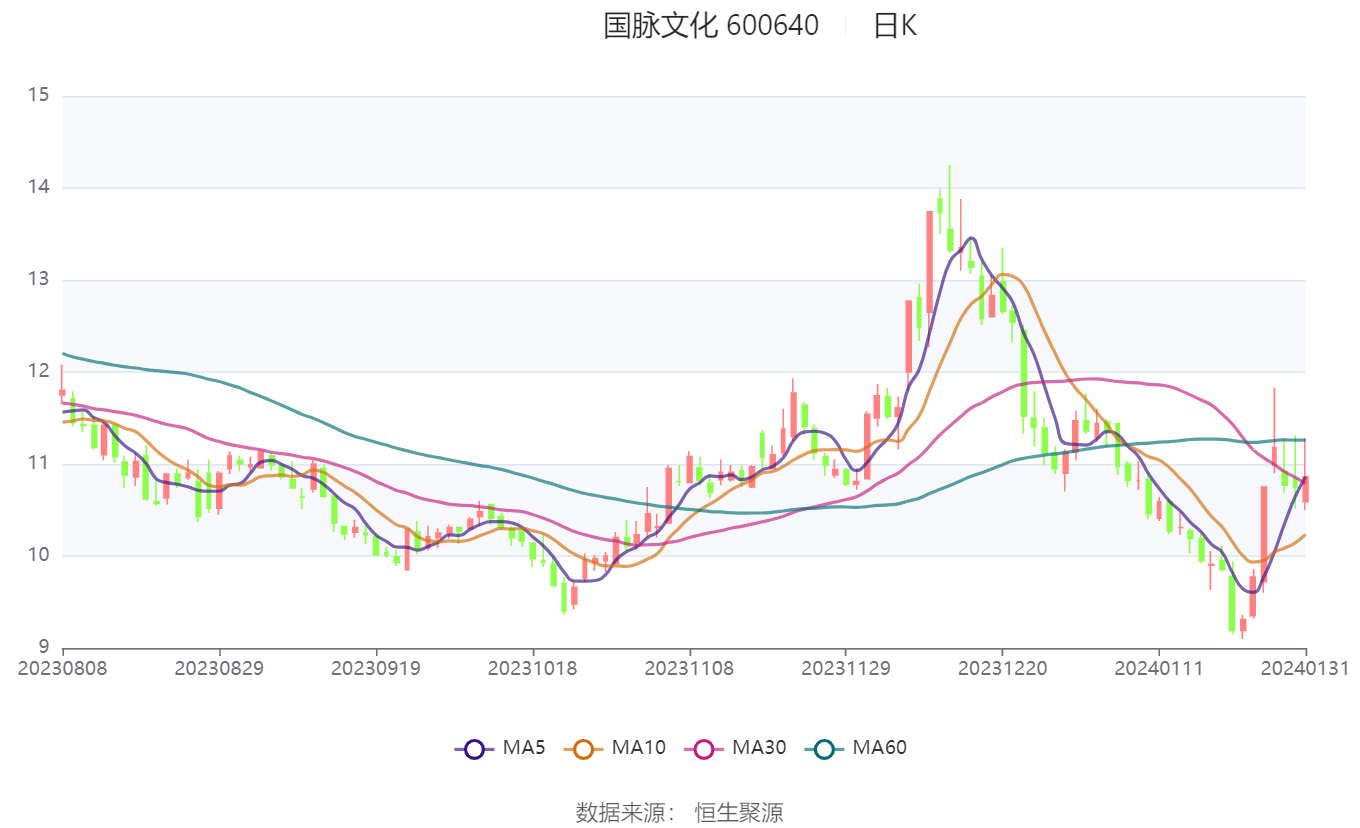Click the 20240131 date axis label
The image size is (1360, 828).
(x=1305, y=667)
